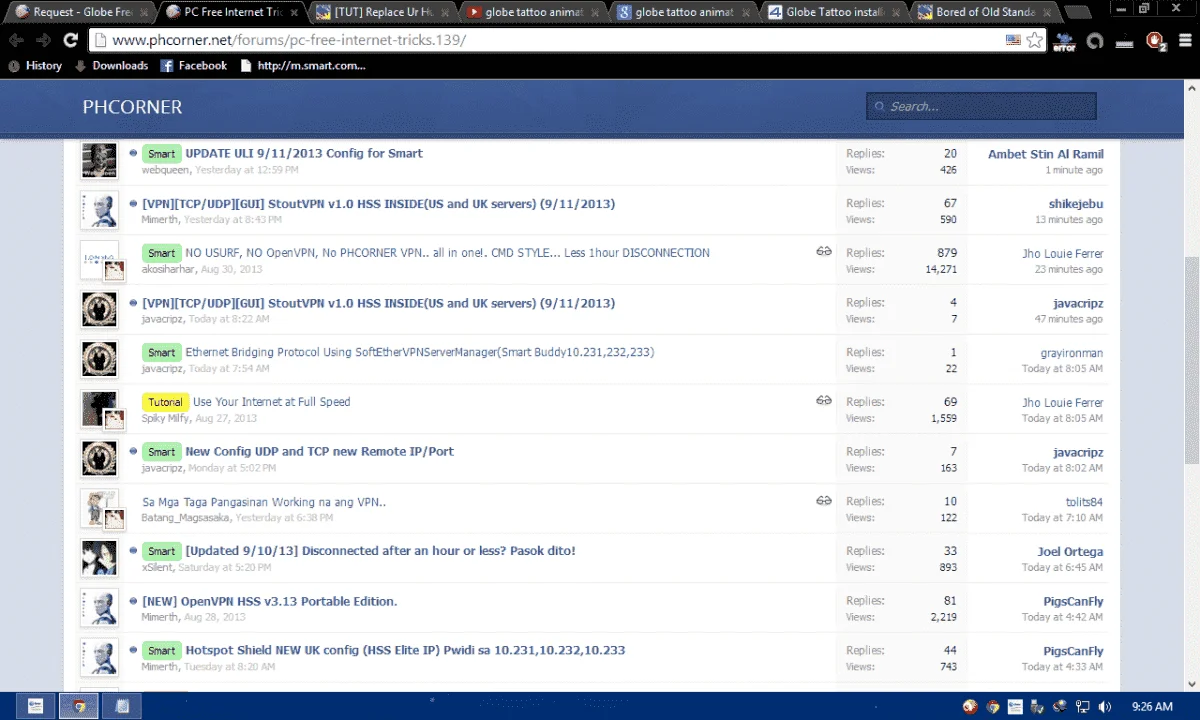
Task: Open UPDATE ULI 9/11/2013 Config for Smart thread
Action: [304, 154]
